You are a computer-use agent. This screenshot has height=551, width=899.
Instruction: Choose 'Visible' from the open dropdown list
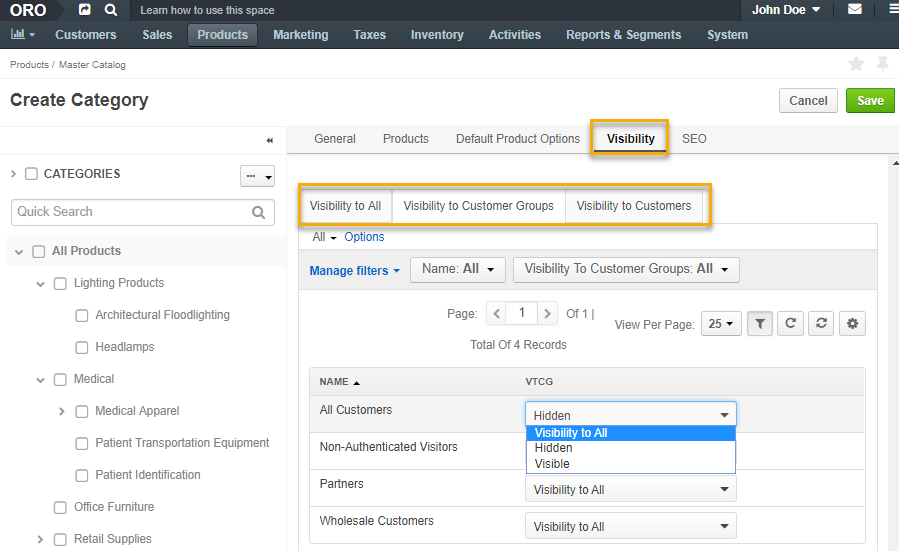click(x=552, y=464)
